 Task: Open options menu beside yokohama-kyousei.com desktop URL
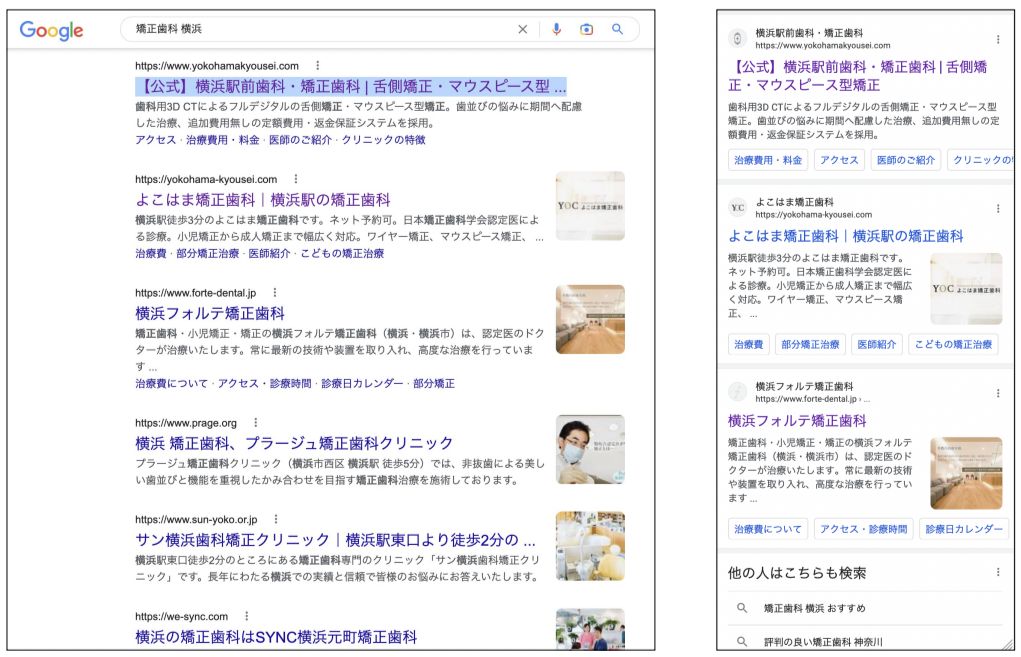(x=296, y=179)
